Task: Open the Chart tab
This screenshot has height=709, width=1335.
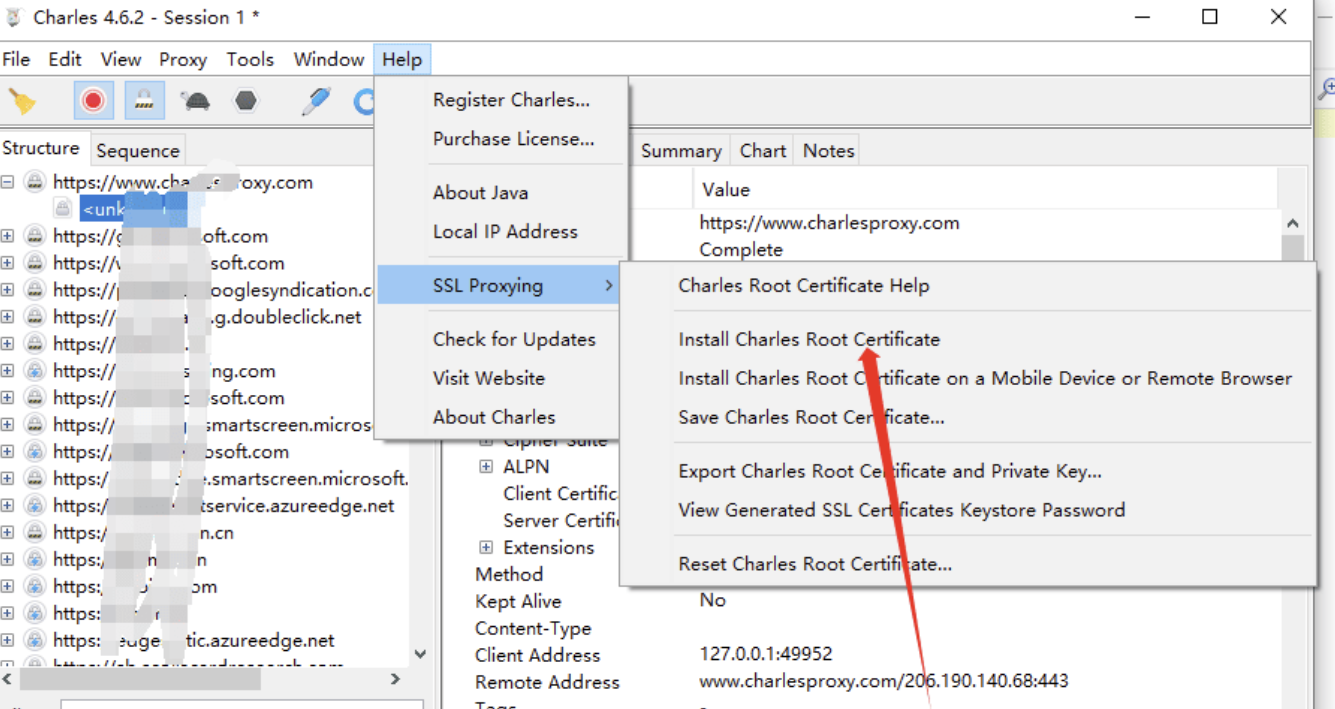Action: click(762, 151)
